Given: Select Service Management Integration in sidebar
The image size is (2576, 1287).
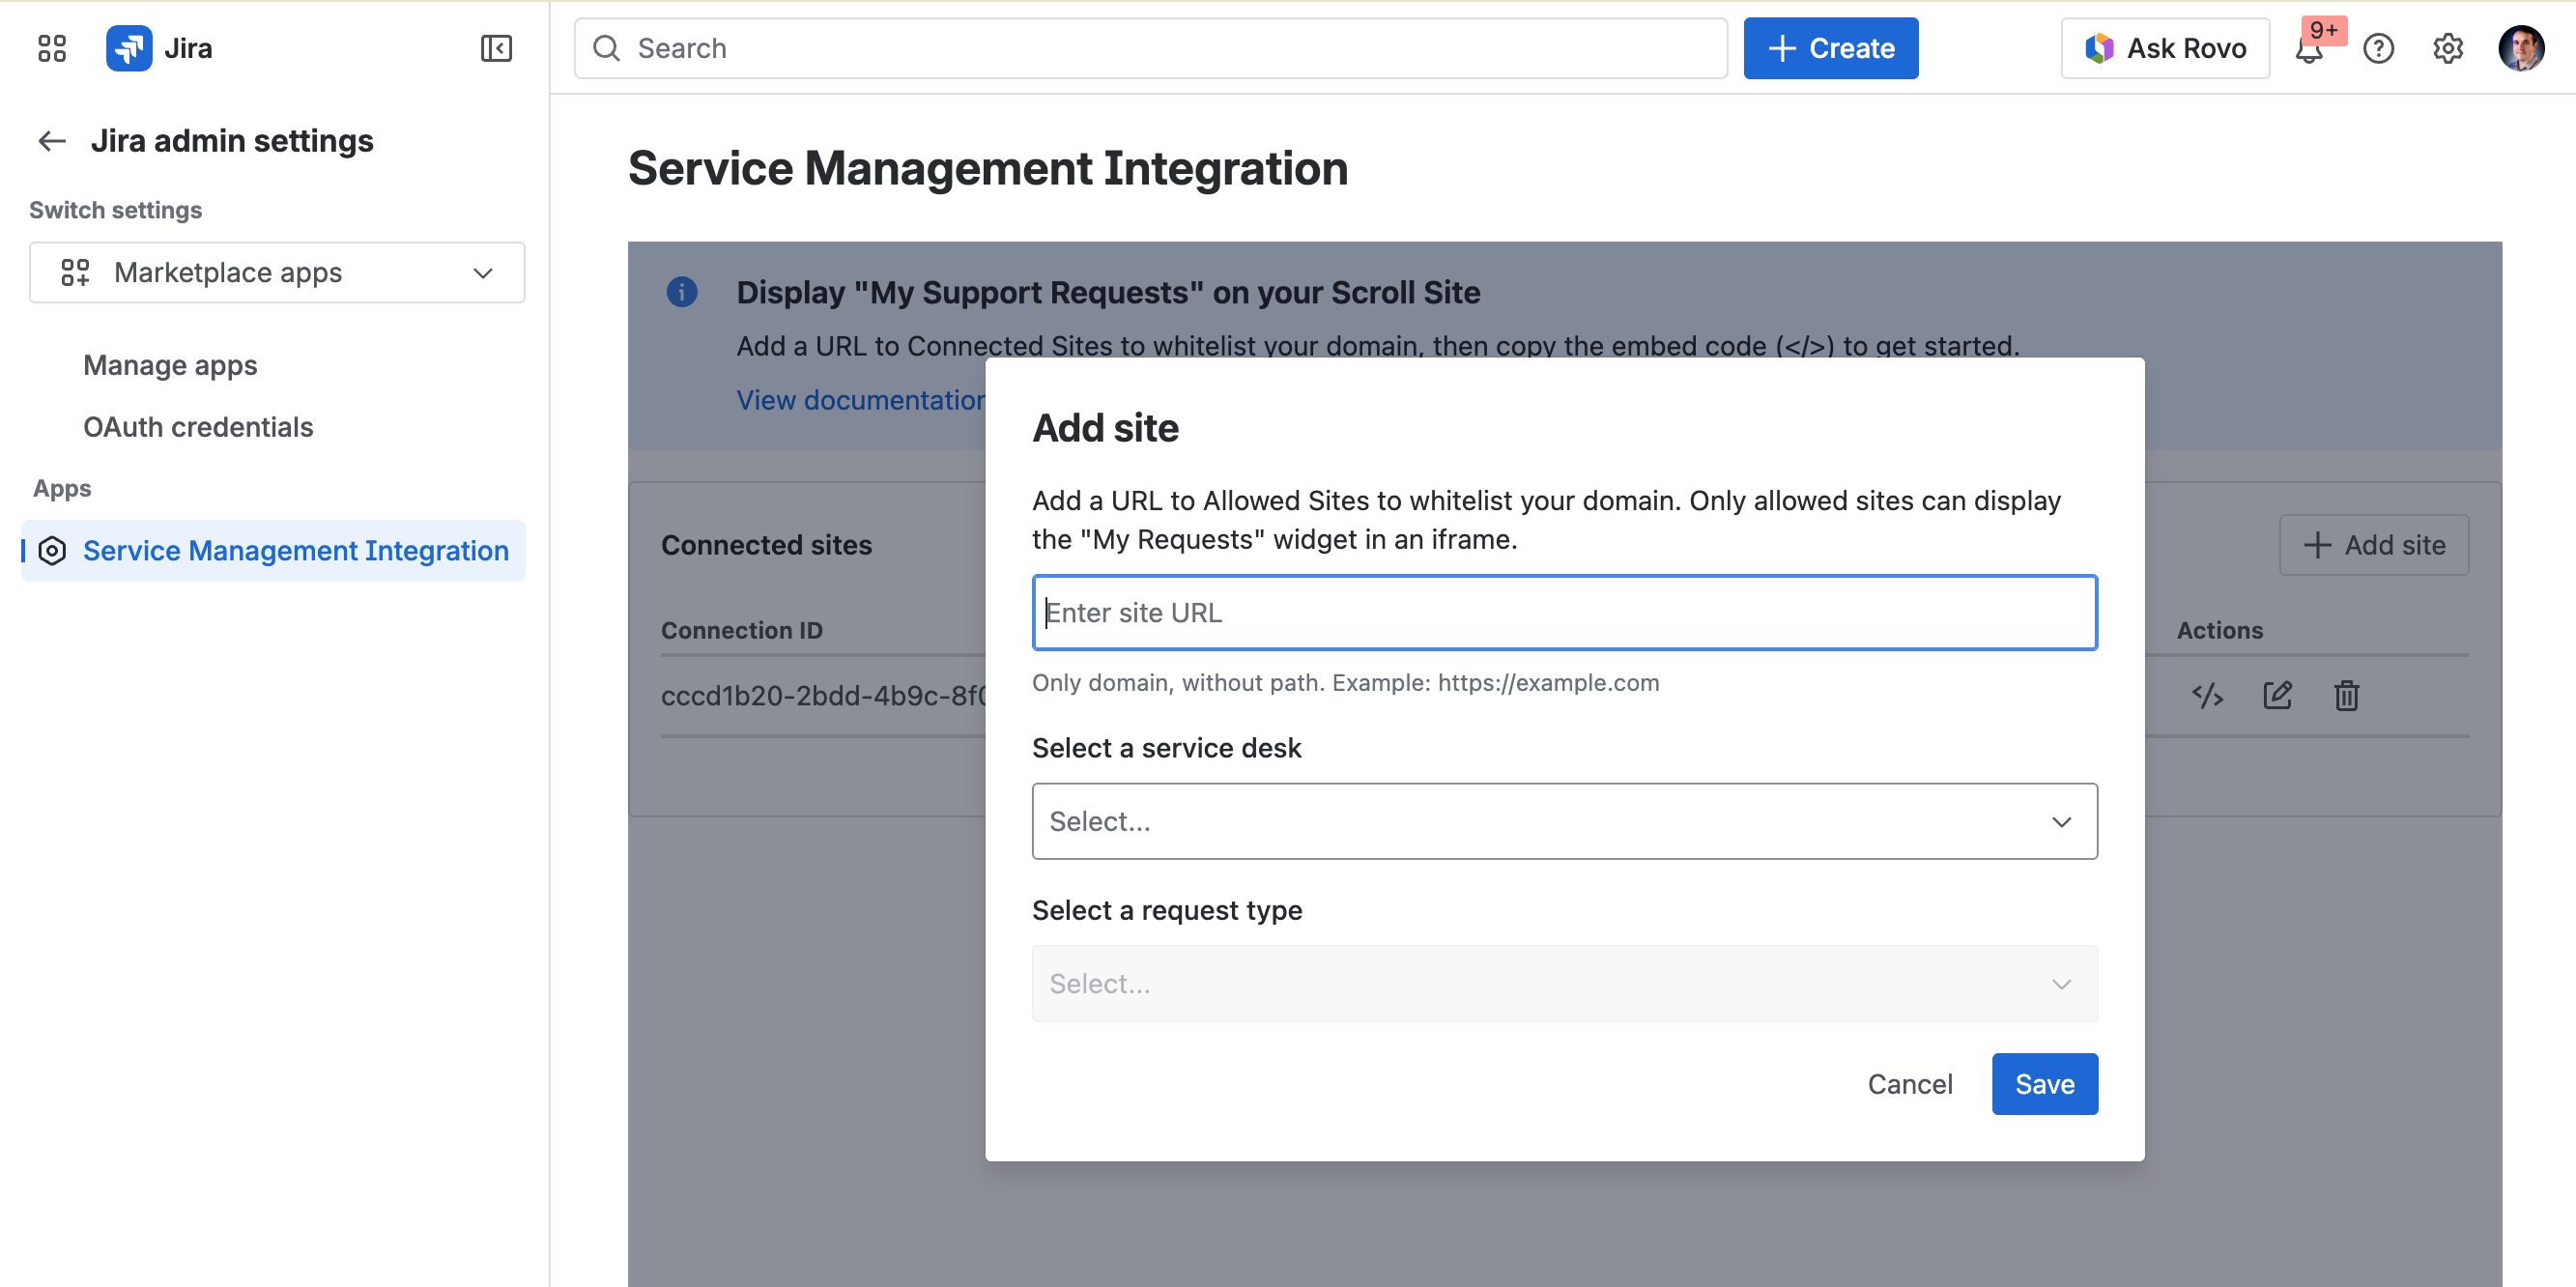Looking at the screenshot, I should tap(295, 550).
